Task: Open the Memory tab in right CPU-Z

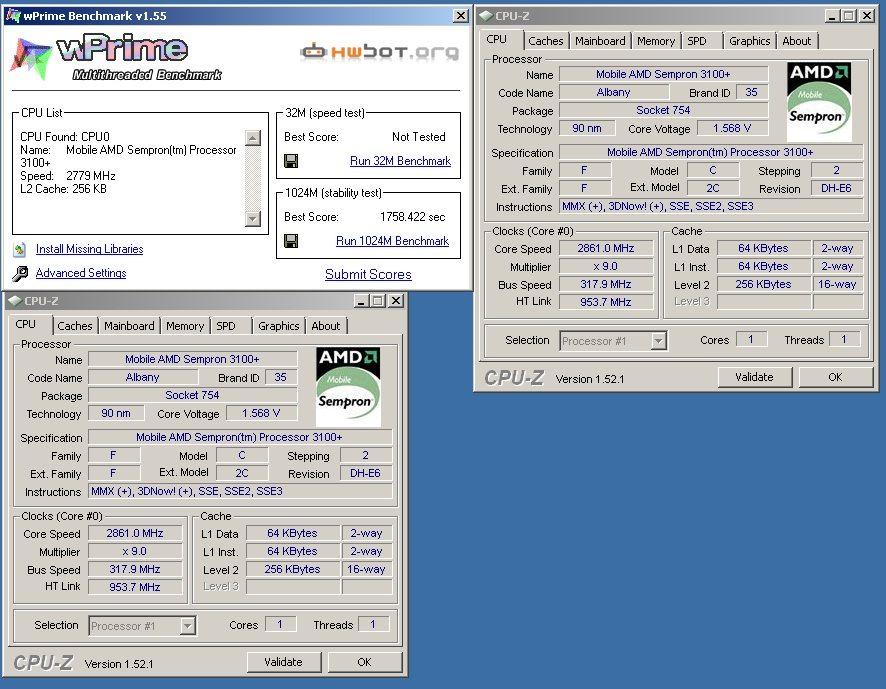Action: click(655, 41)
